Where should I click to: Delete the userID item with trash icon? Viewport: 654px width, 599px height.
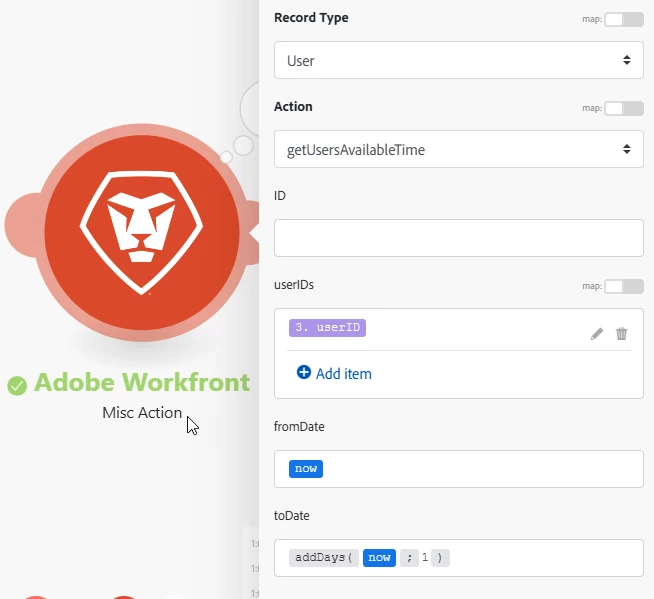coord(621,334)
